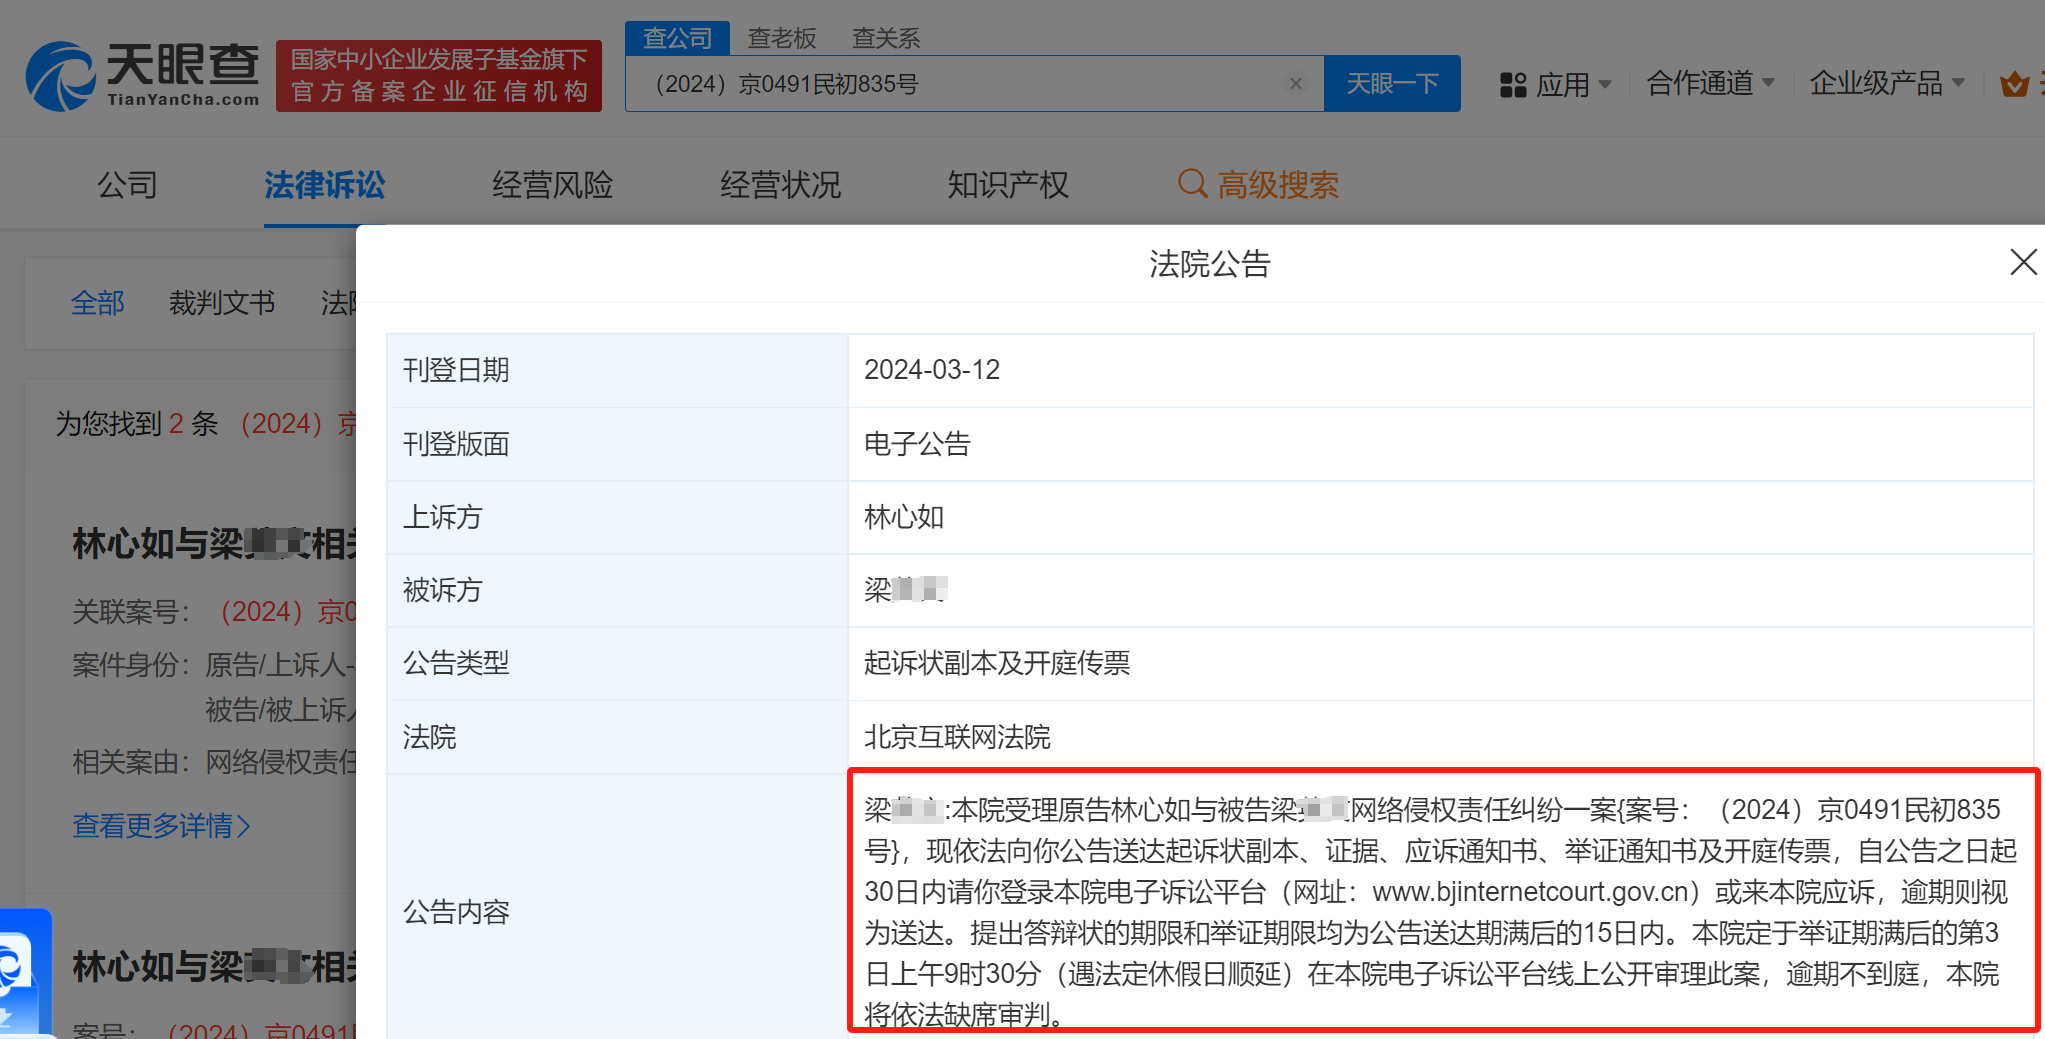The height and width of the screenshot is (1039, 2045).
Task: Click the 天眼一下 search button
Action: 1392,83
